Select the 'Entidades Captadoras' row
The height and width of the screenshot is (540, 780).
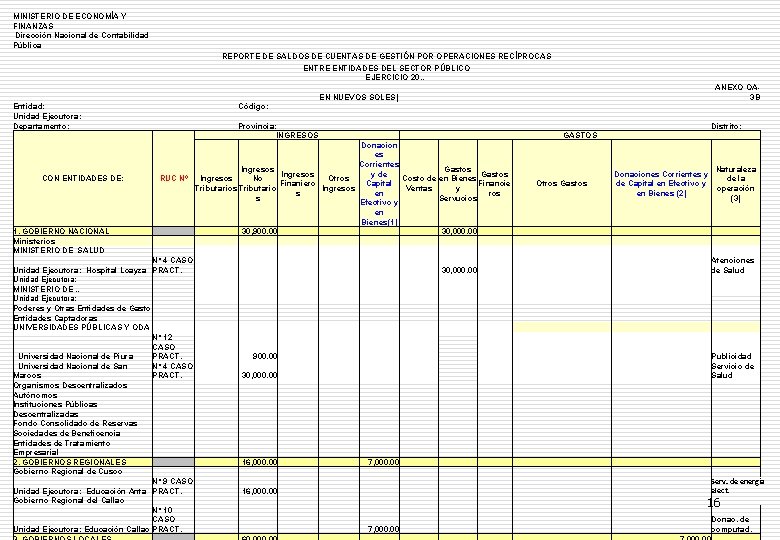coord(55,318)
